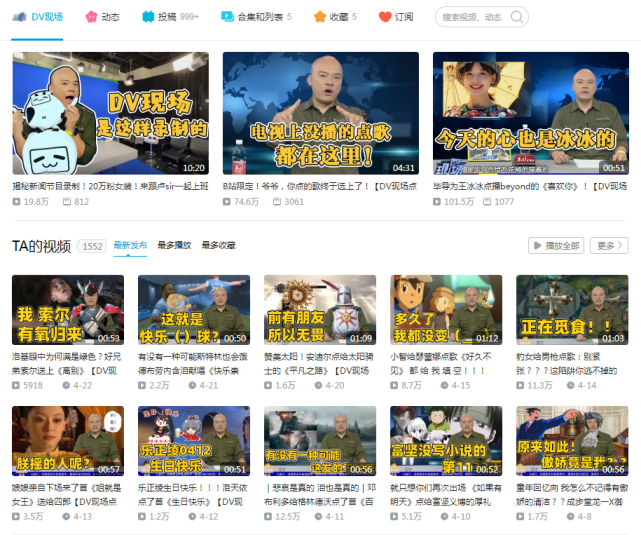Viewport: 641px width, 535px height.
Task: Open title 乐正绫生日快乐！！！洛天依
Action: tap(193, 495)
